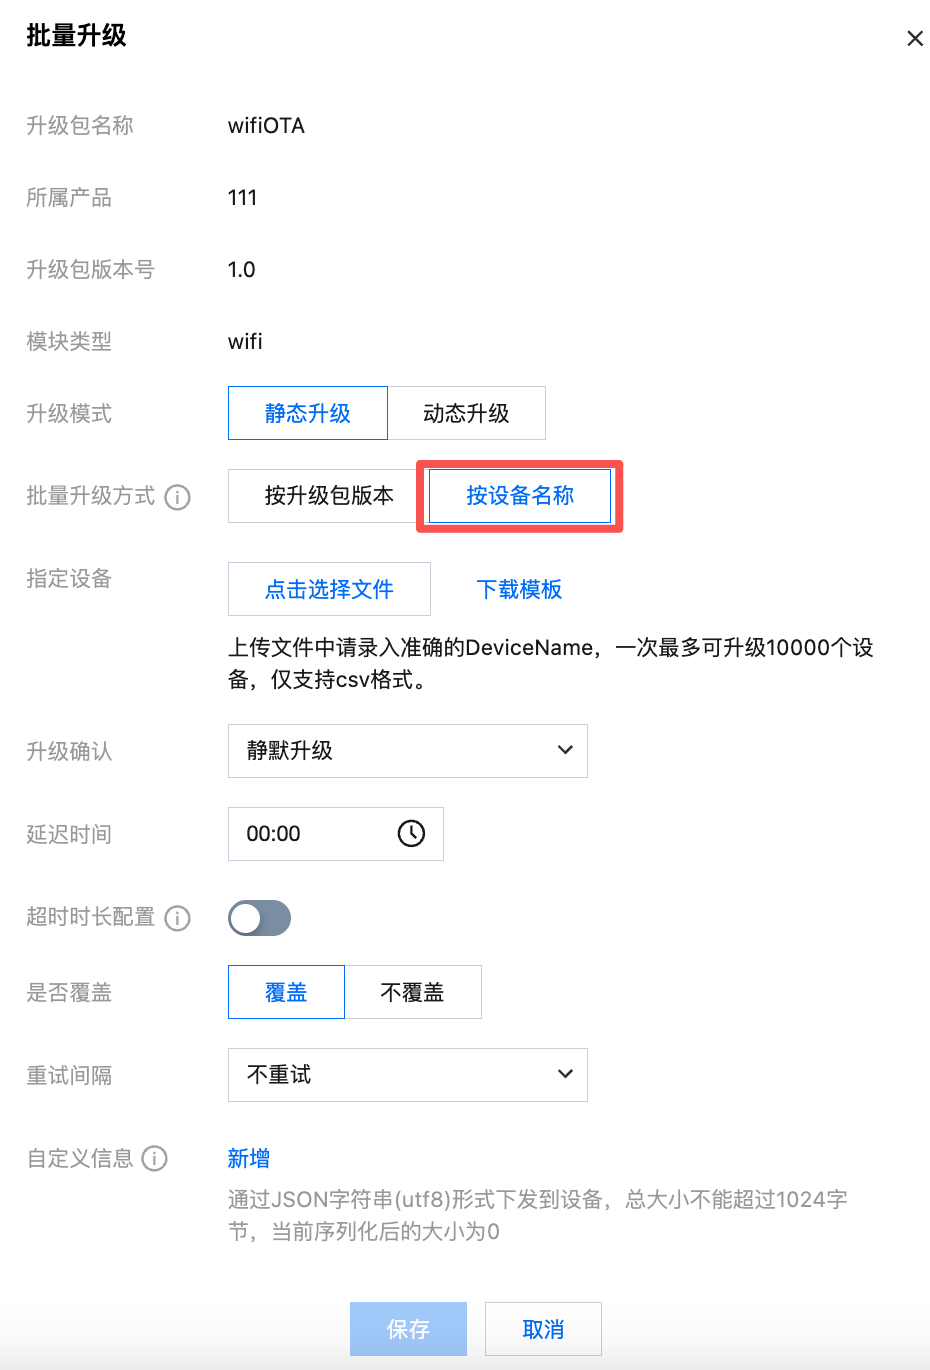Expand the 不重试 retry interval dropdown

(x=407, y=1075)
